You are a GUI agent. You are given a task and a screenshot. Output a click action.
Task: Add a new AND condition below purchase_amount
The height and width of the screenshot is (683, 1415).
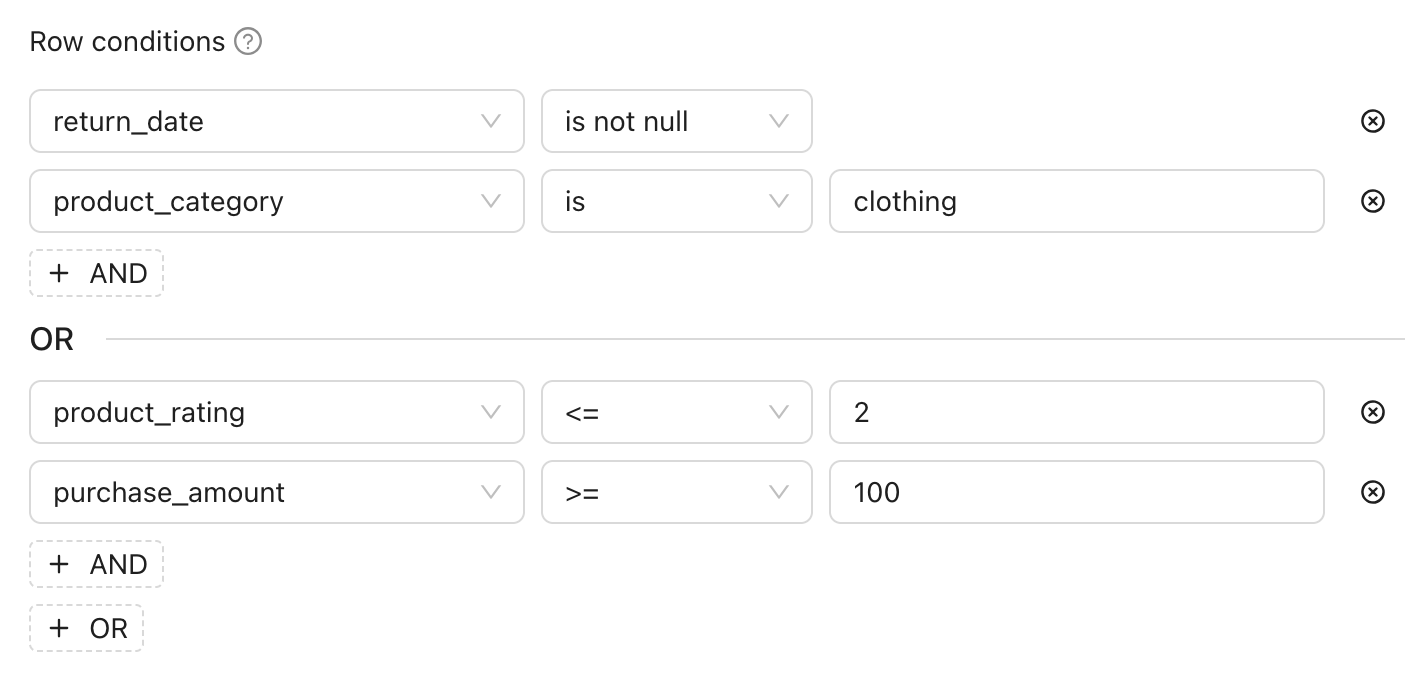tap(96, 563)
